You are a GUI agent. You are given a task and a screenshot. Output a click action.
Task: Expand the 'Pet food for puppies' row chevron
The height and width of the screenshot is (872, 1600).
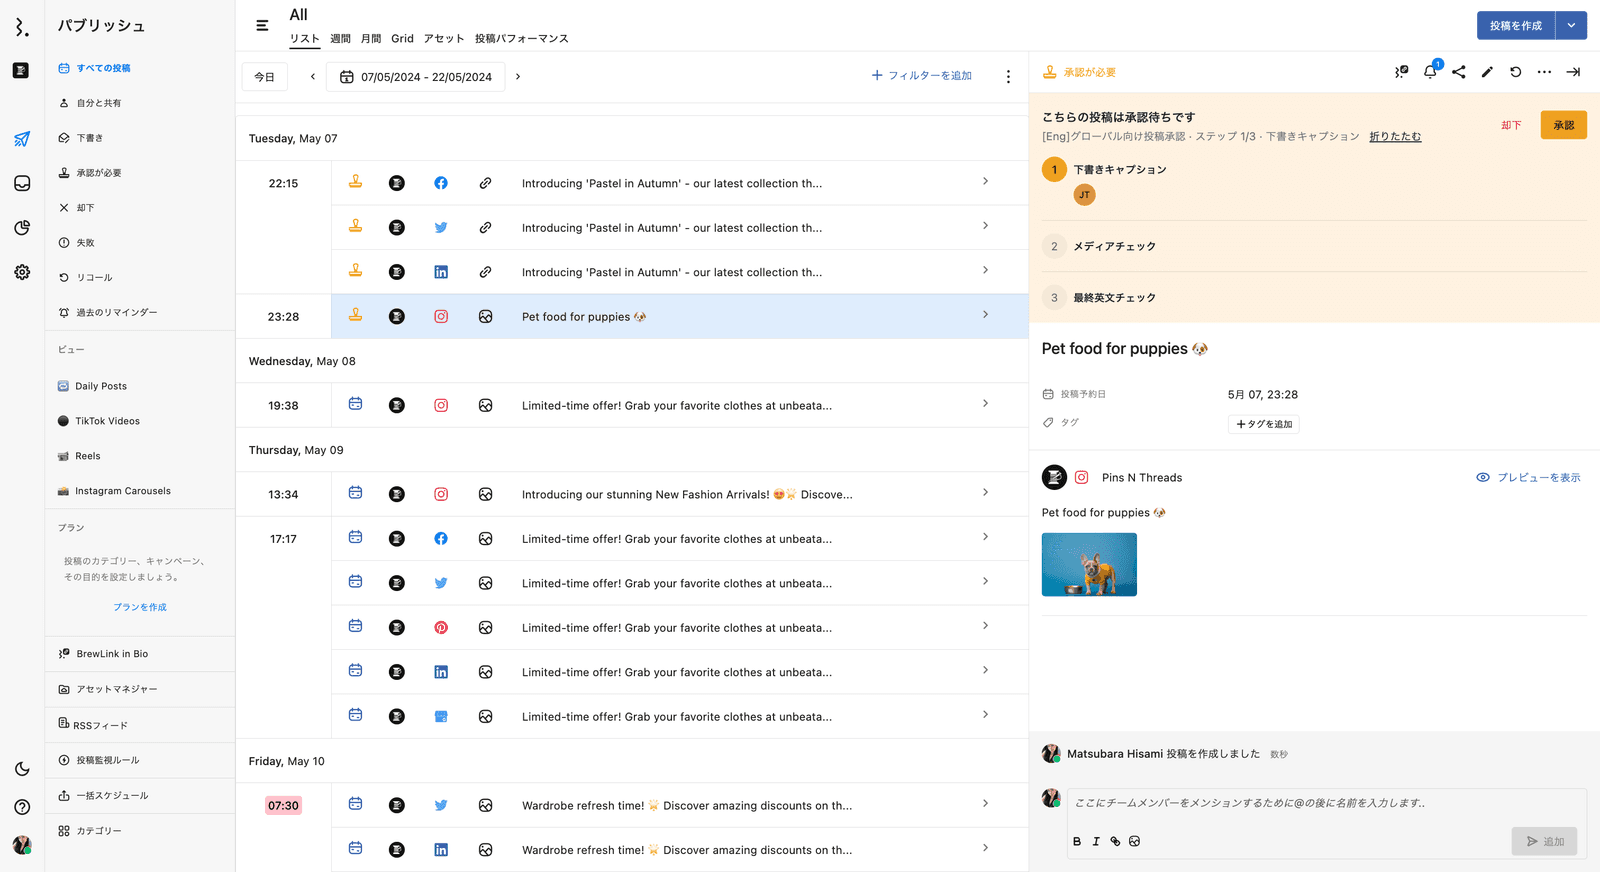[x=985, y=315]
